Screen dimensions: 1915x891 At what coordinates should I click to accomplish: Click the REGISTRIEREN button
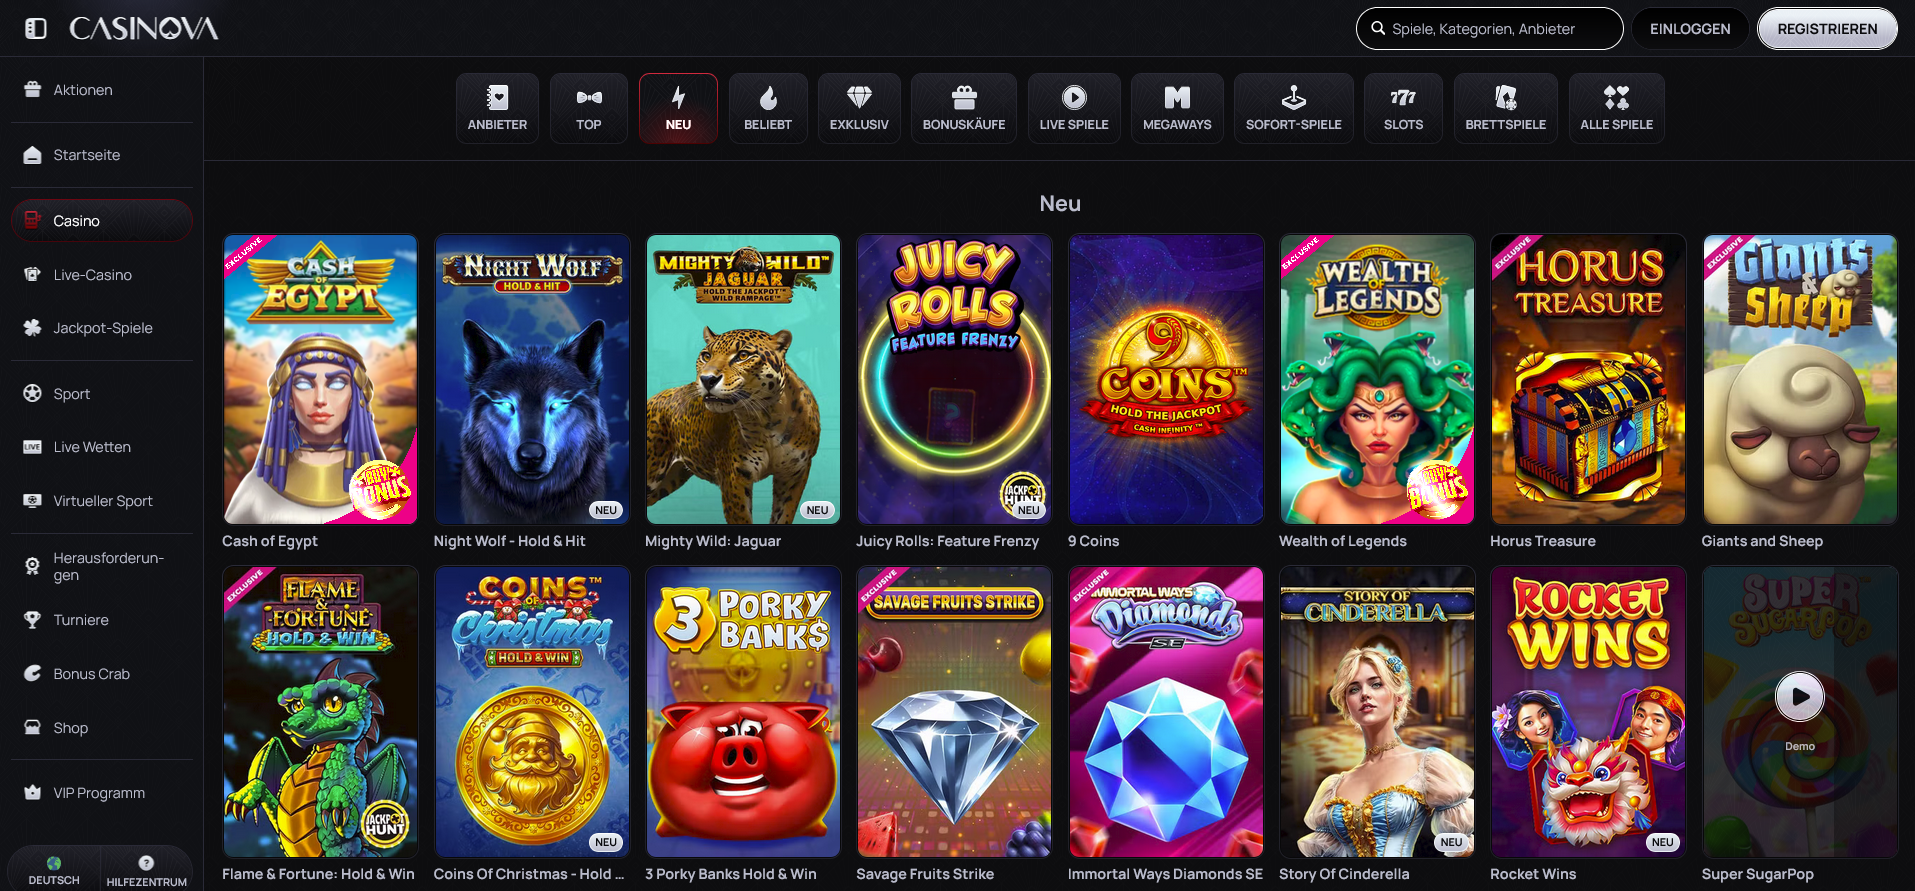pos(1827,29)
